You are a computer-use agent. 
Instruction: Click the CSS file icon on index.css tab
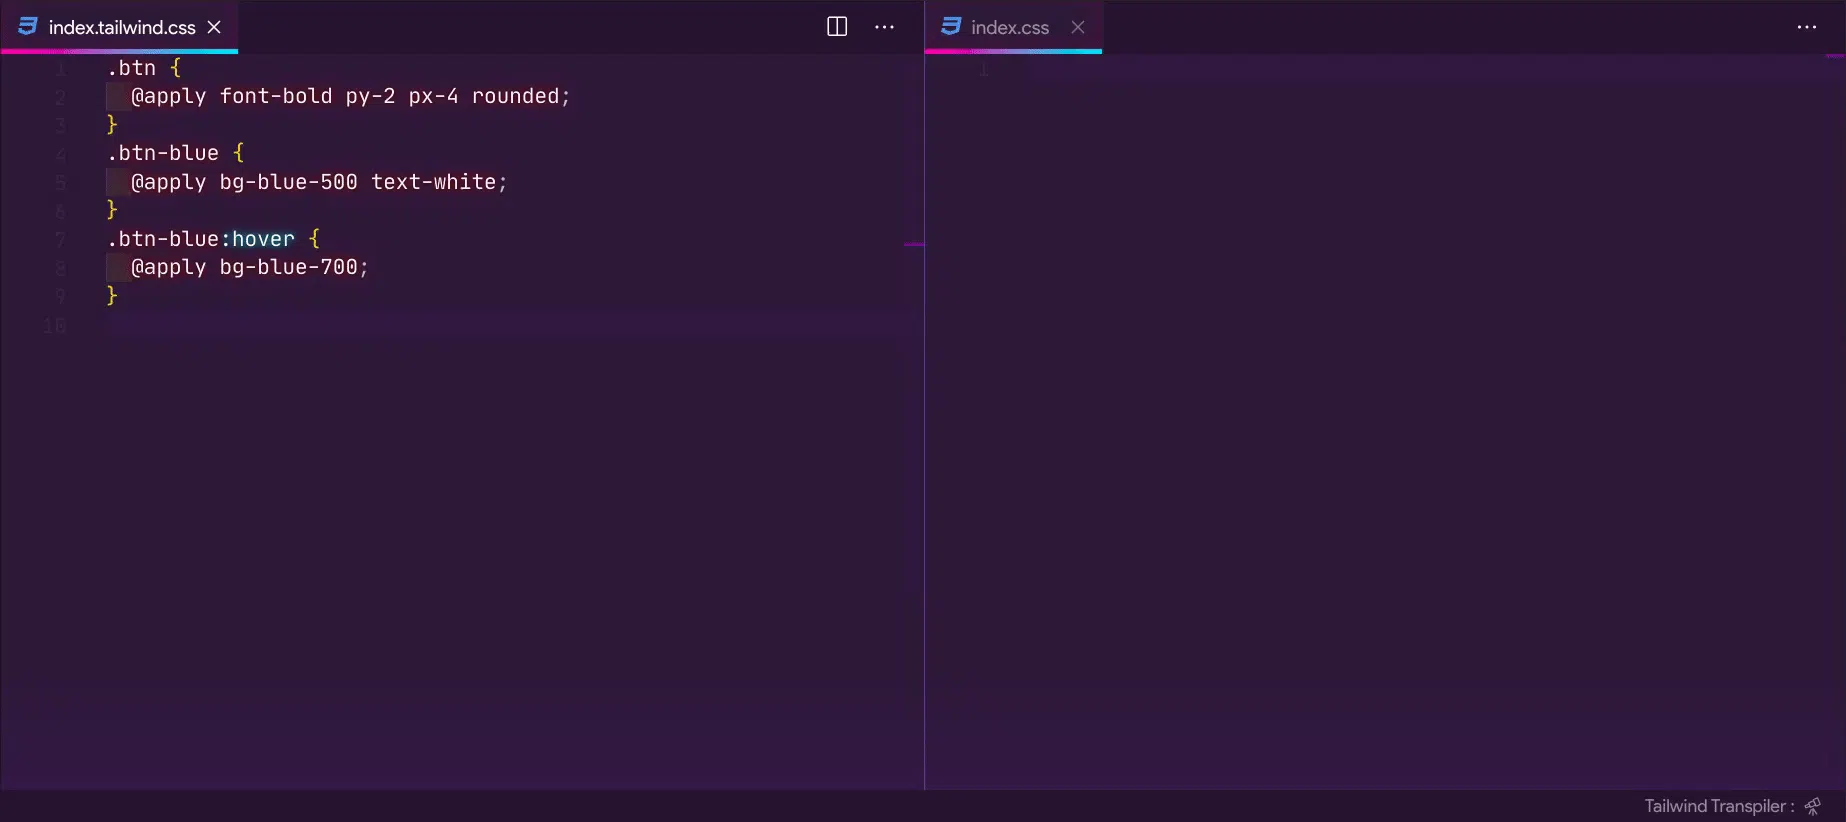tap(951, 27)
